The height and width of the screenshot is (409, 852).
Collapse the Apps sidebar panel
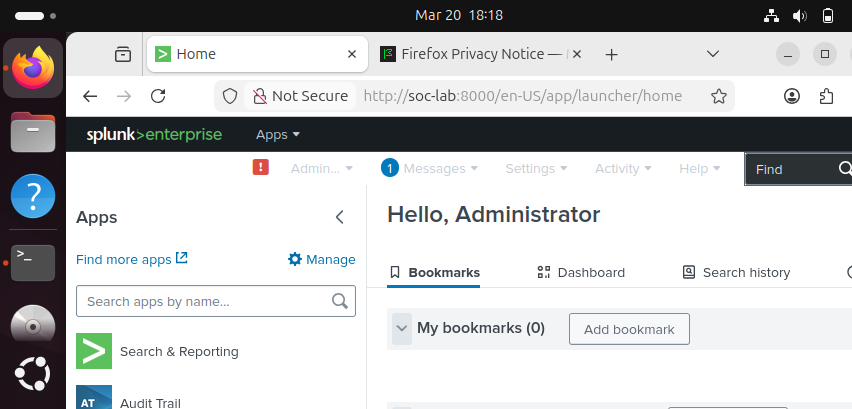click(x=339, y=217)
